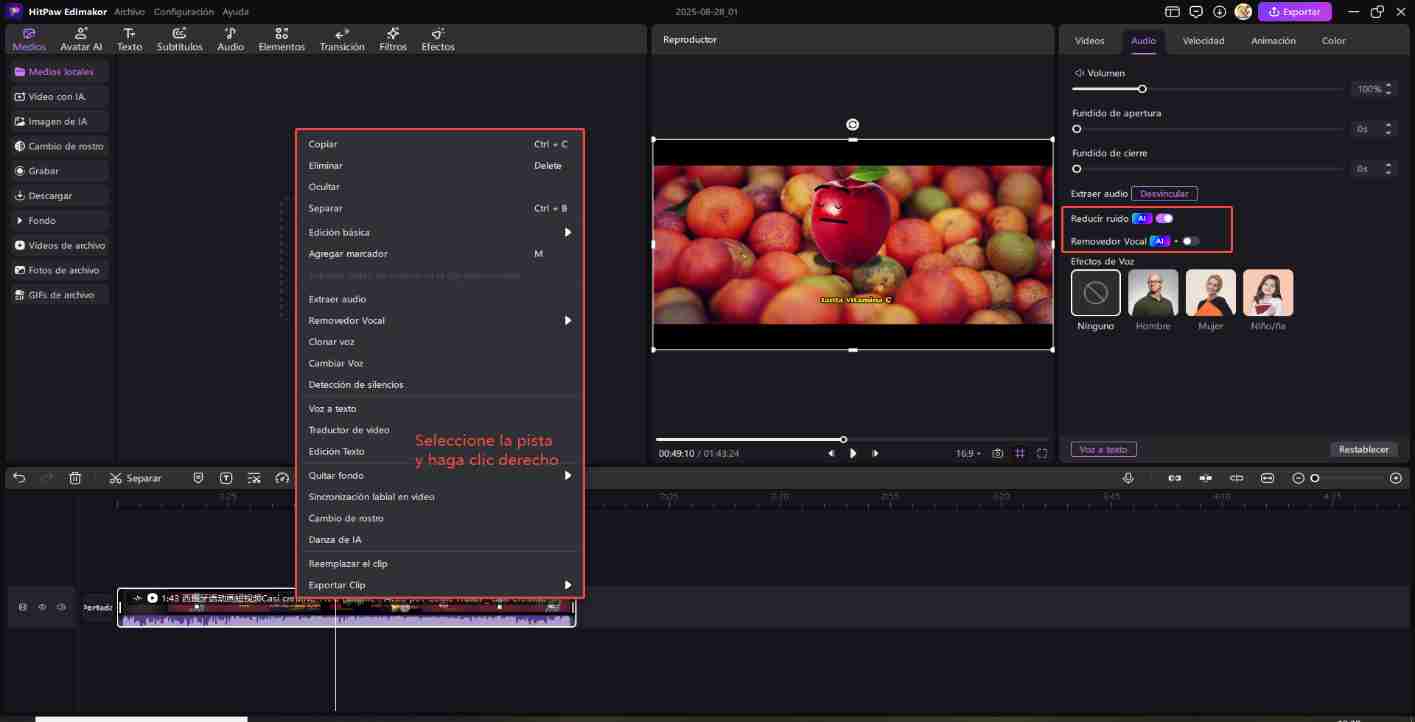Open the Filtros panel in top toolbar
This screenshot has width=1415, height=722.
click(393, 39)
